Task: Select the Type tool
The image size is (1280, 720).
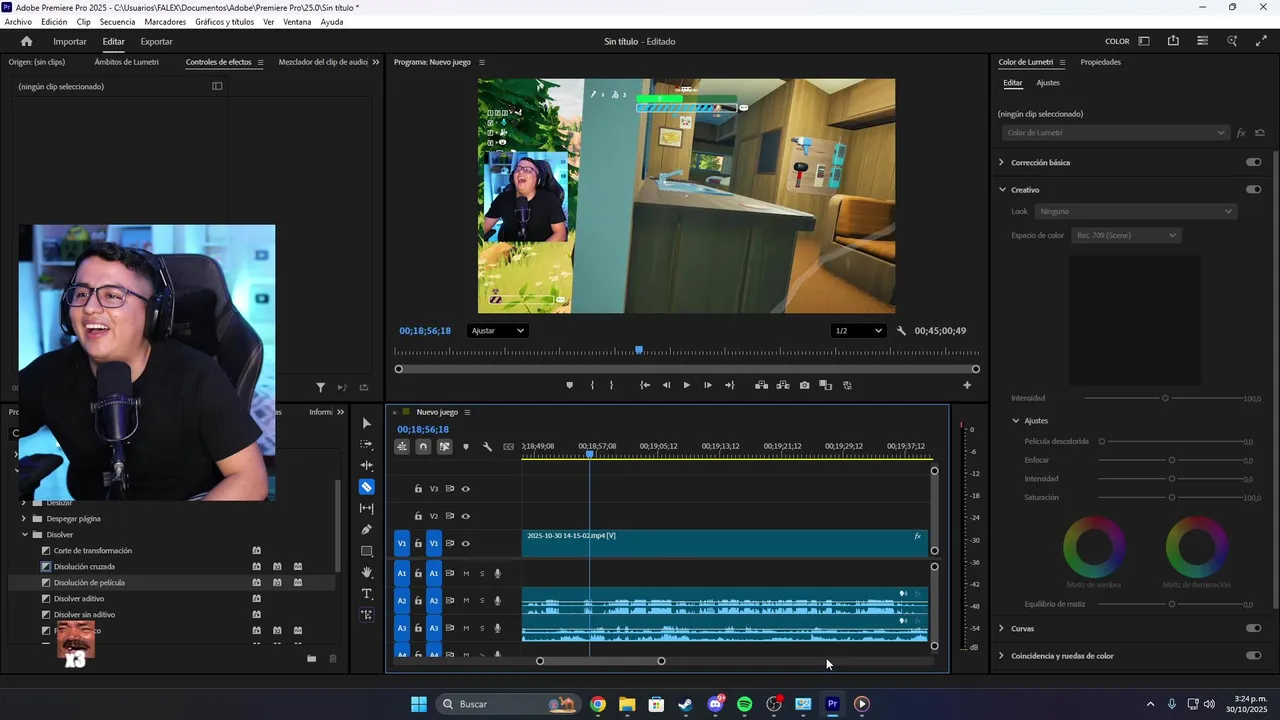Action: tap(367, 594)
